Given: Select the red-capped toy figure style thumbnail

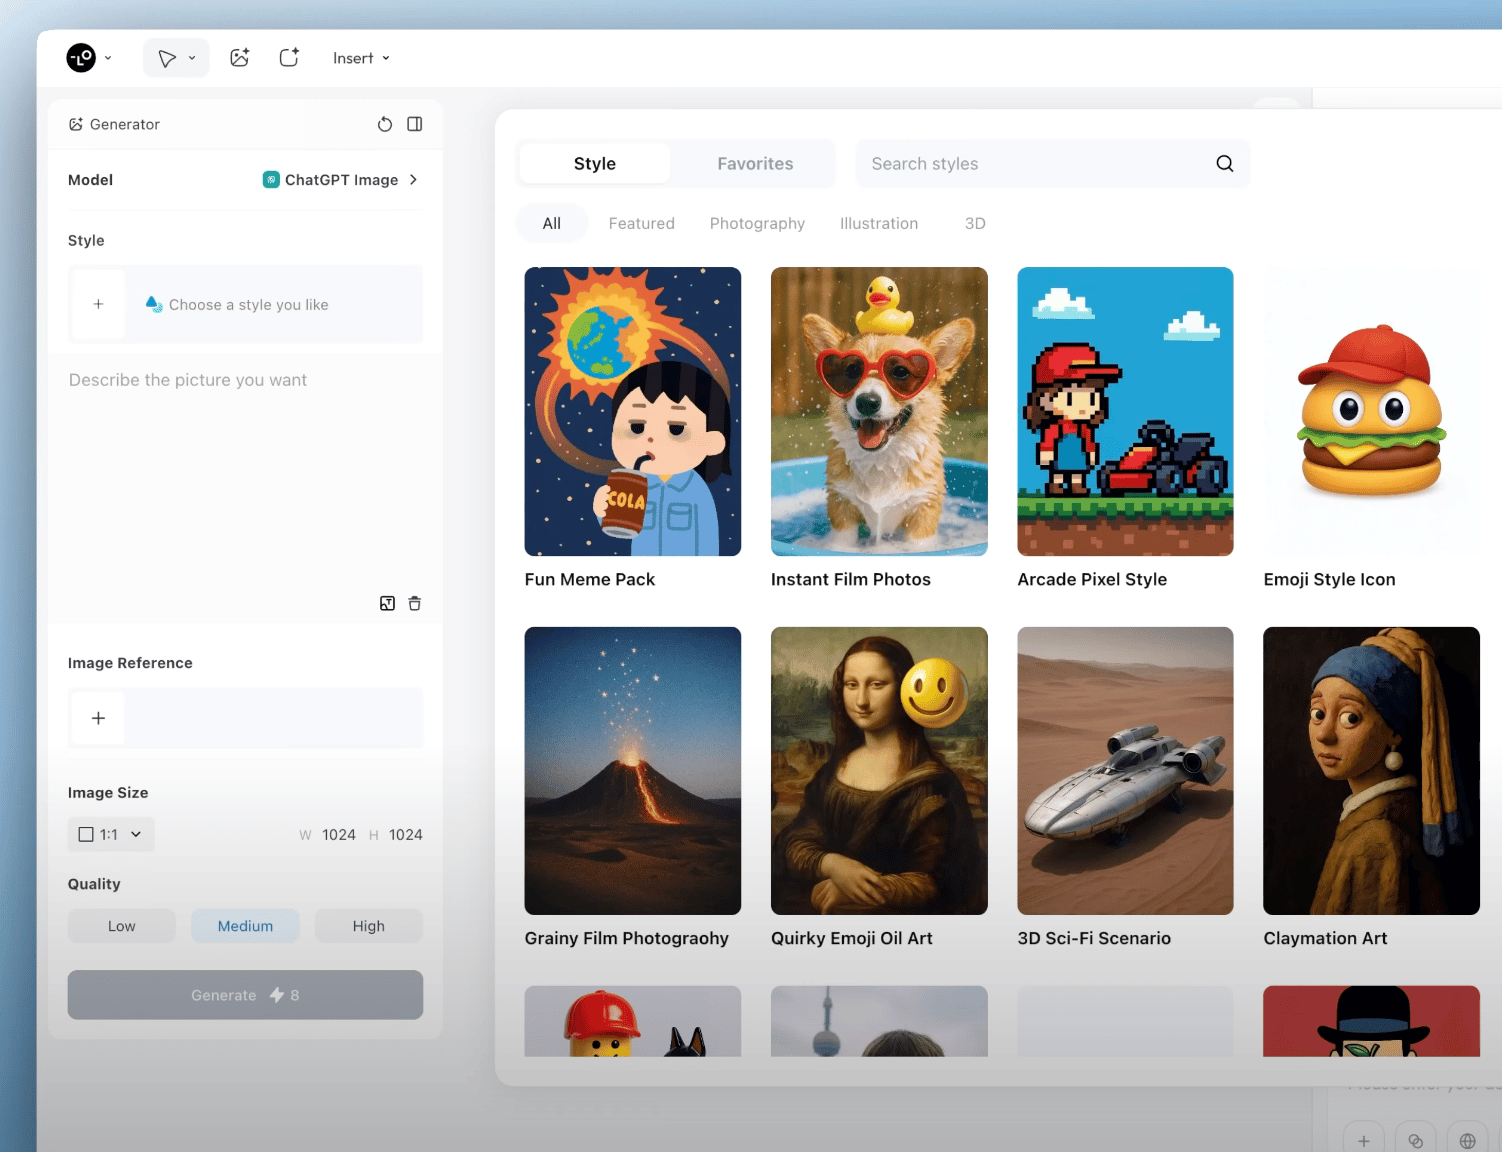Looking at the screenshot, I should coord(633,1021).
